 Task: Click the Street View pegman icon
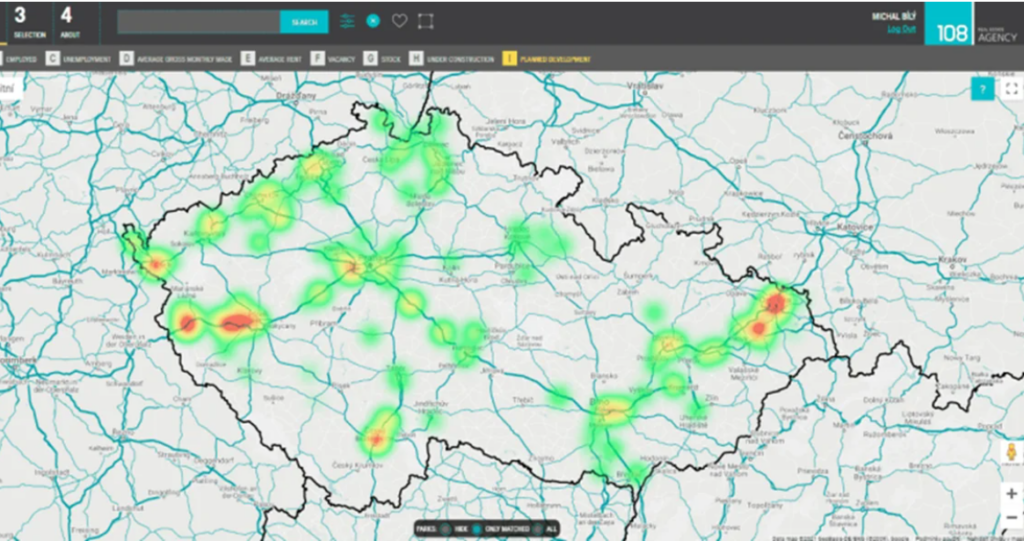[x=1011, y=452]
